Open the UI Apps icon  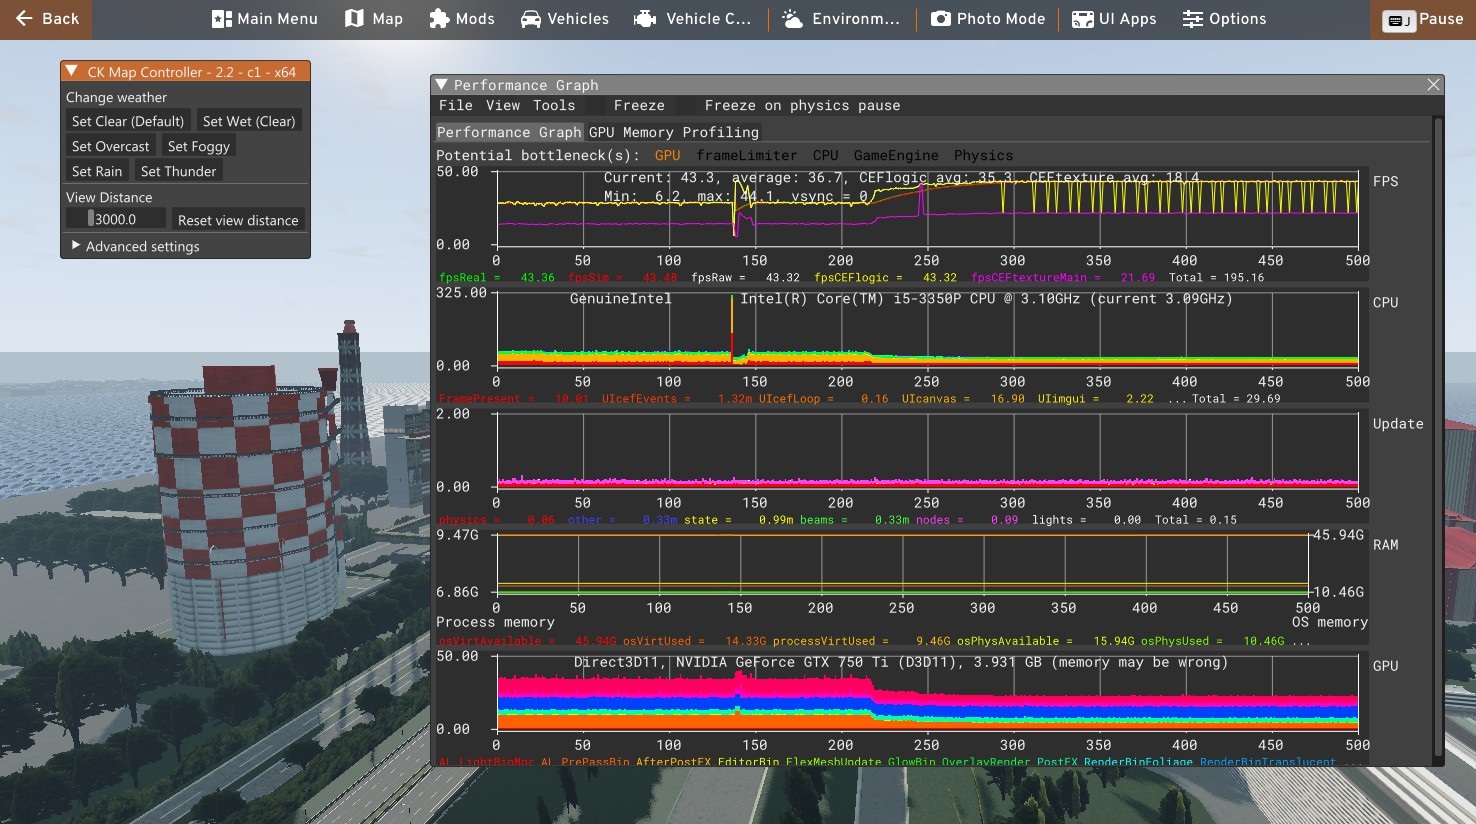pos(1082,19)
